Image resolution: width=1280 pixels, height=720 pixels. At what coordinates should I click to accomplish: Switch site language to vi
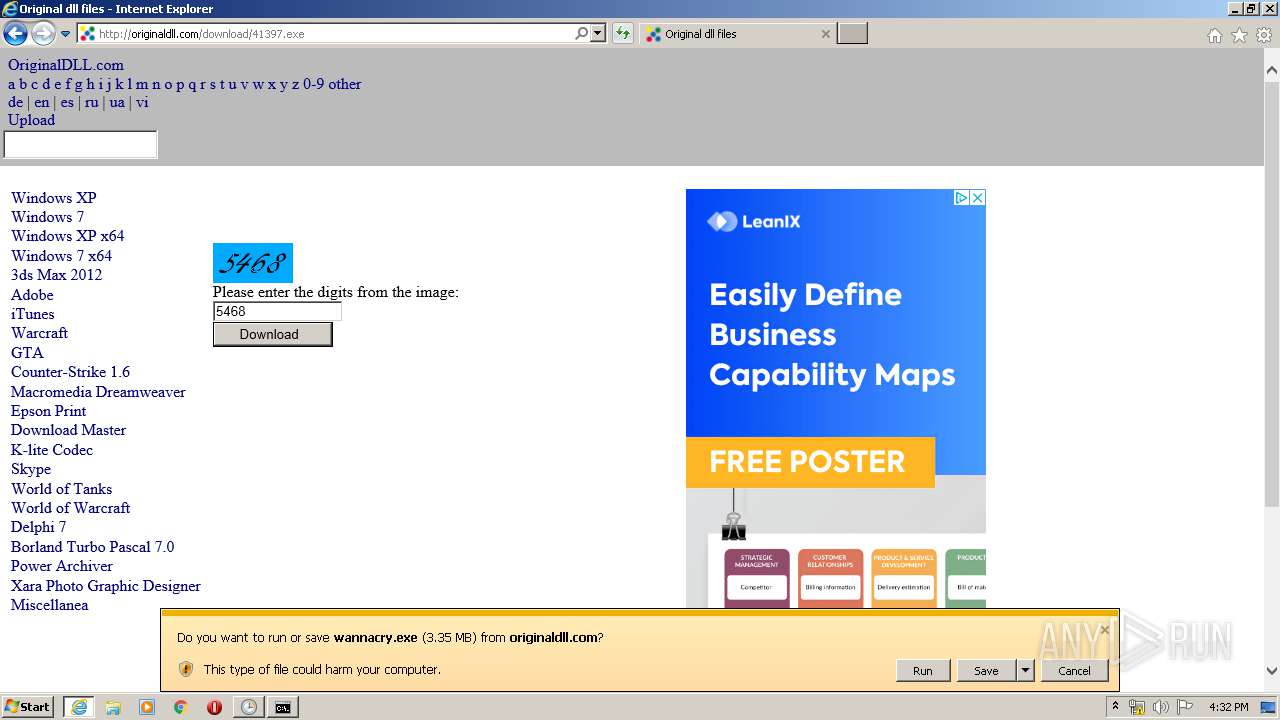pos(142,102)
